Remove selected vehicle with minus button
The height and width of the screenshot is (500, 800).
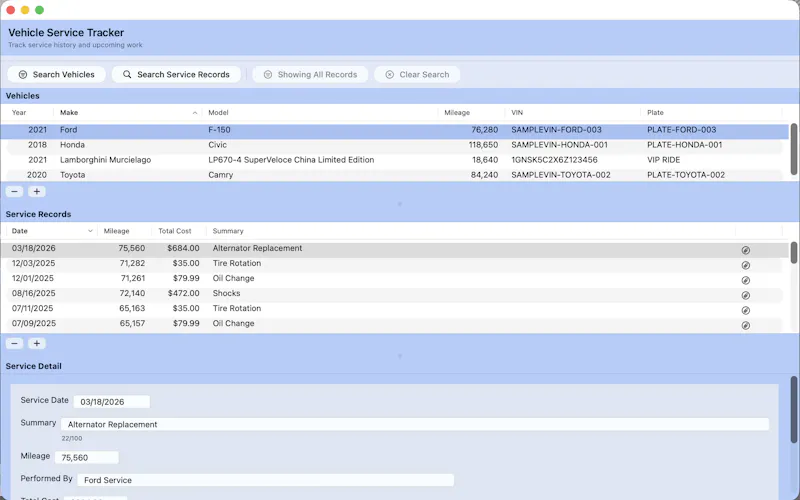(14, 191)
